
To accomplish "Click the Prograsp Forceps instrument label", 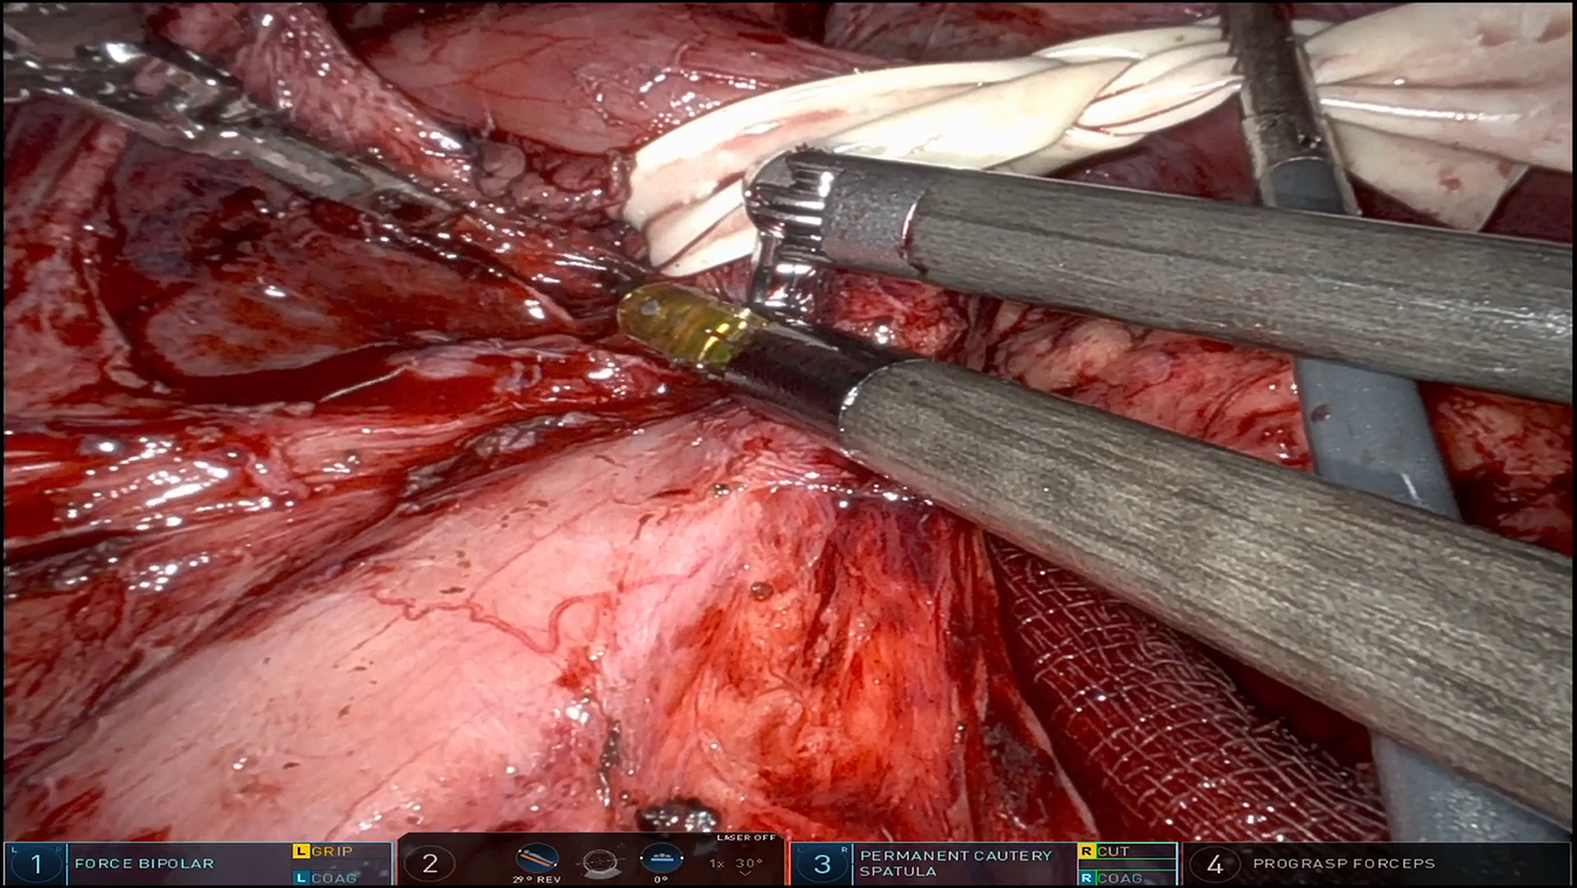I will [1343, 864].
